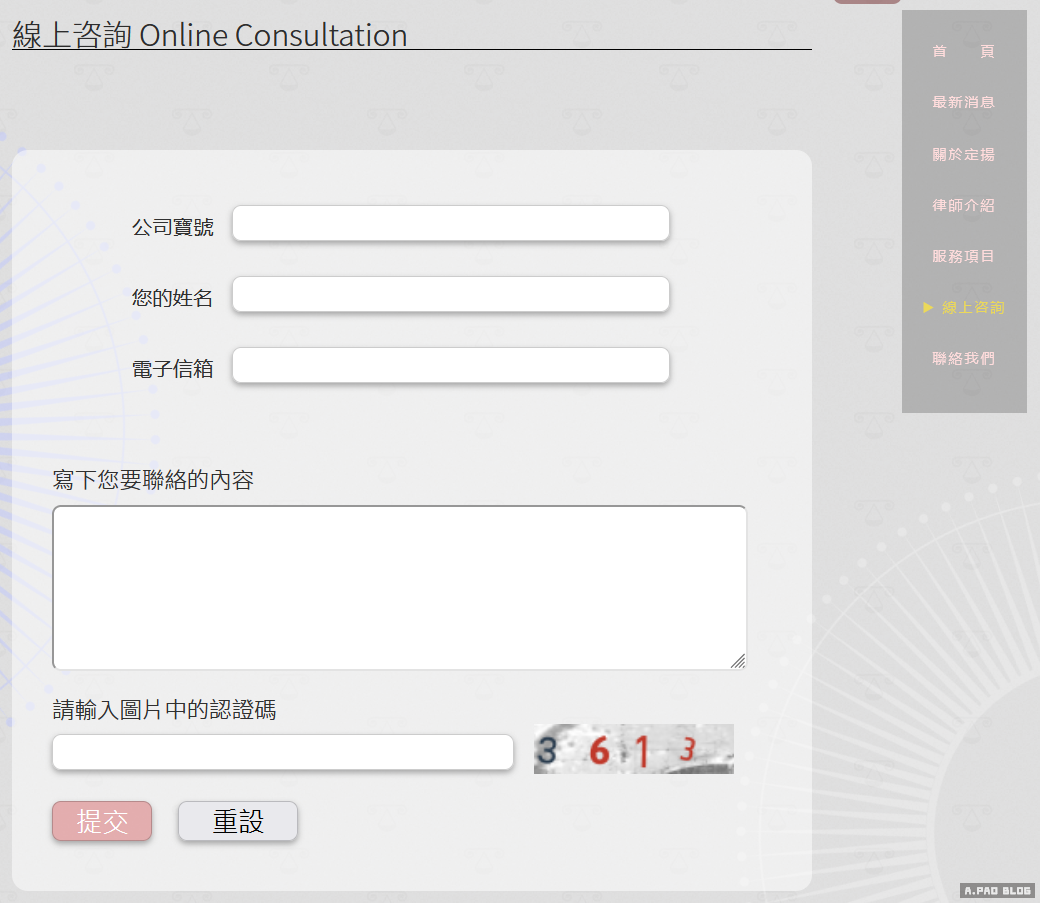Focus the 認證碼 verification code field
This screenshot has width=1040, height=903.
[282, 752]
